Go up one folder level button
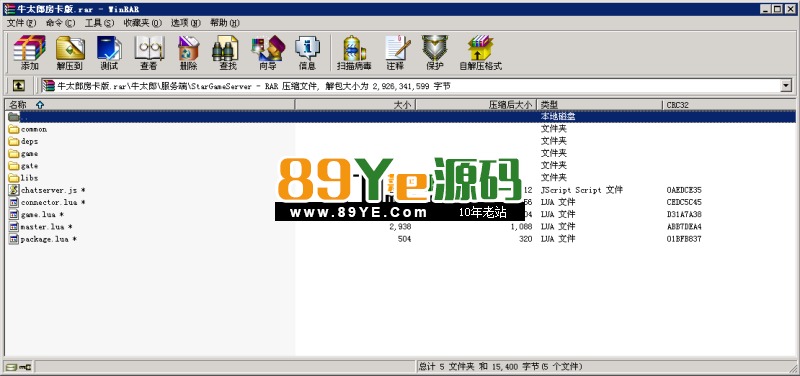800x376 pixels. click(18, 86)
